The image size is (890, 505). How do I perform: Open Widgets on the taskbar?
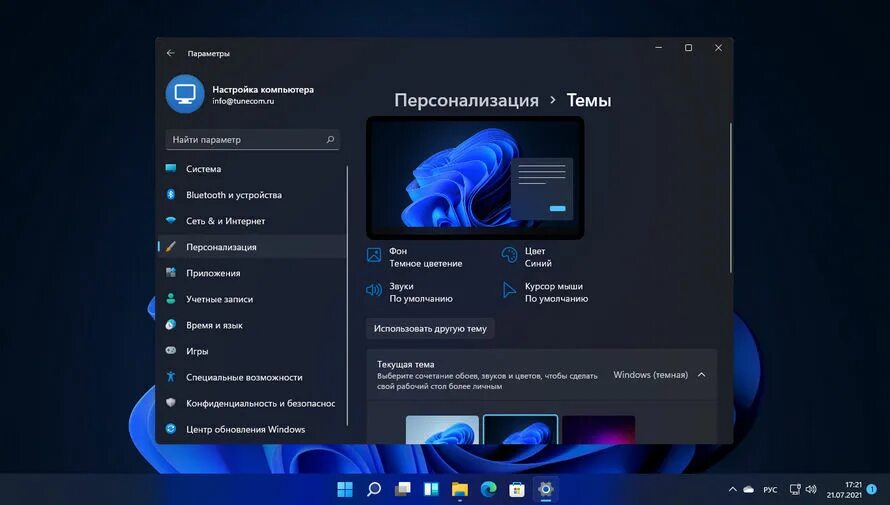pyautogui.click(x=431, y=489)
